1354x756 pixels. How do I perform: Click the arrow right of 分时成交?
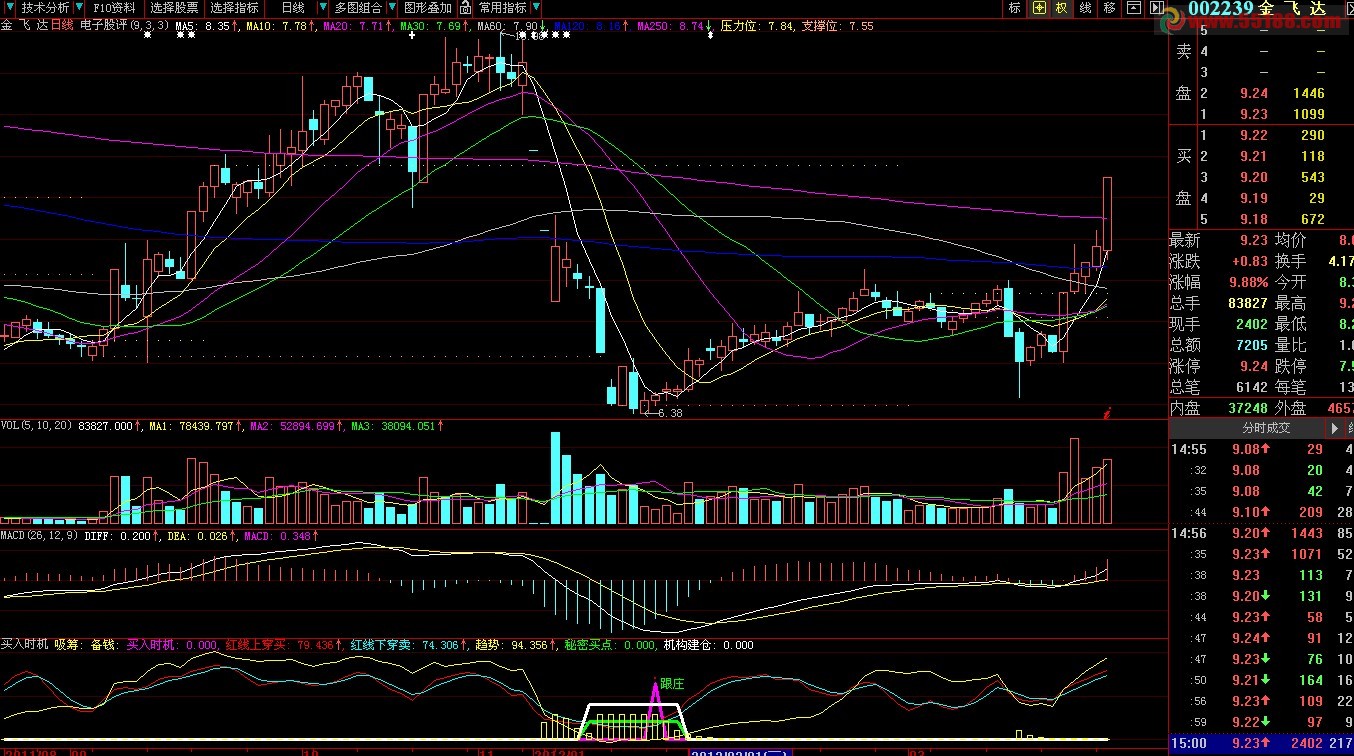pos(1335,427)
